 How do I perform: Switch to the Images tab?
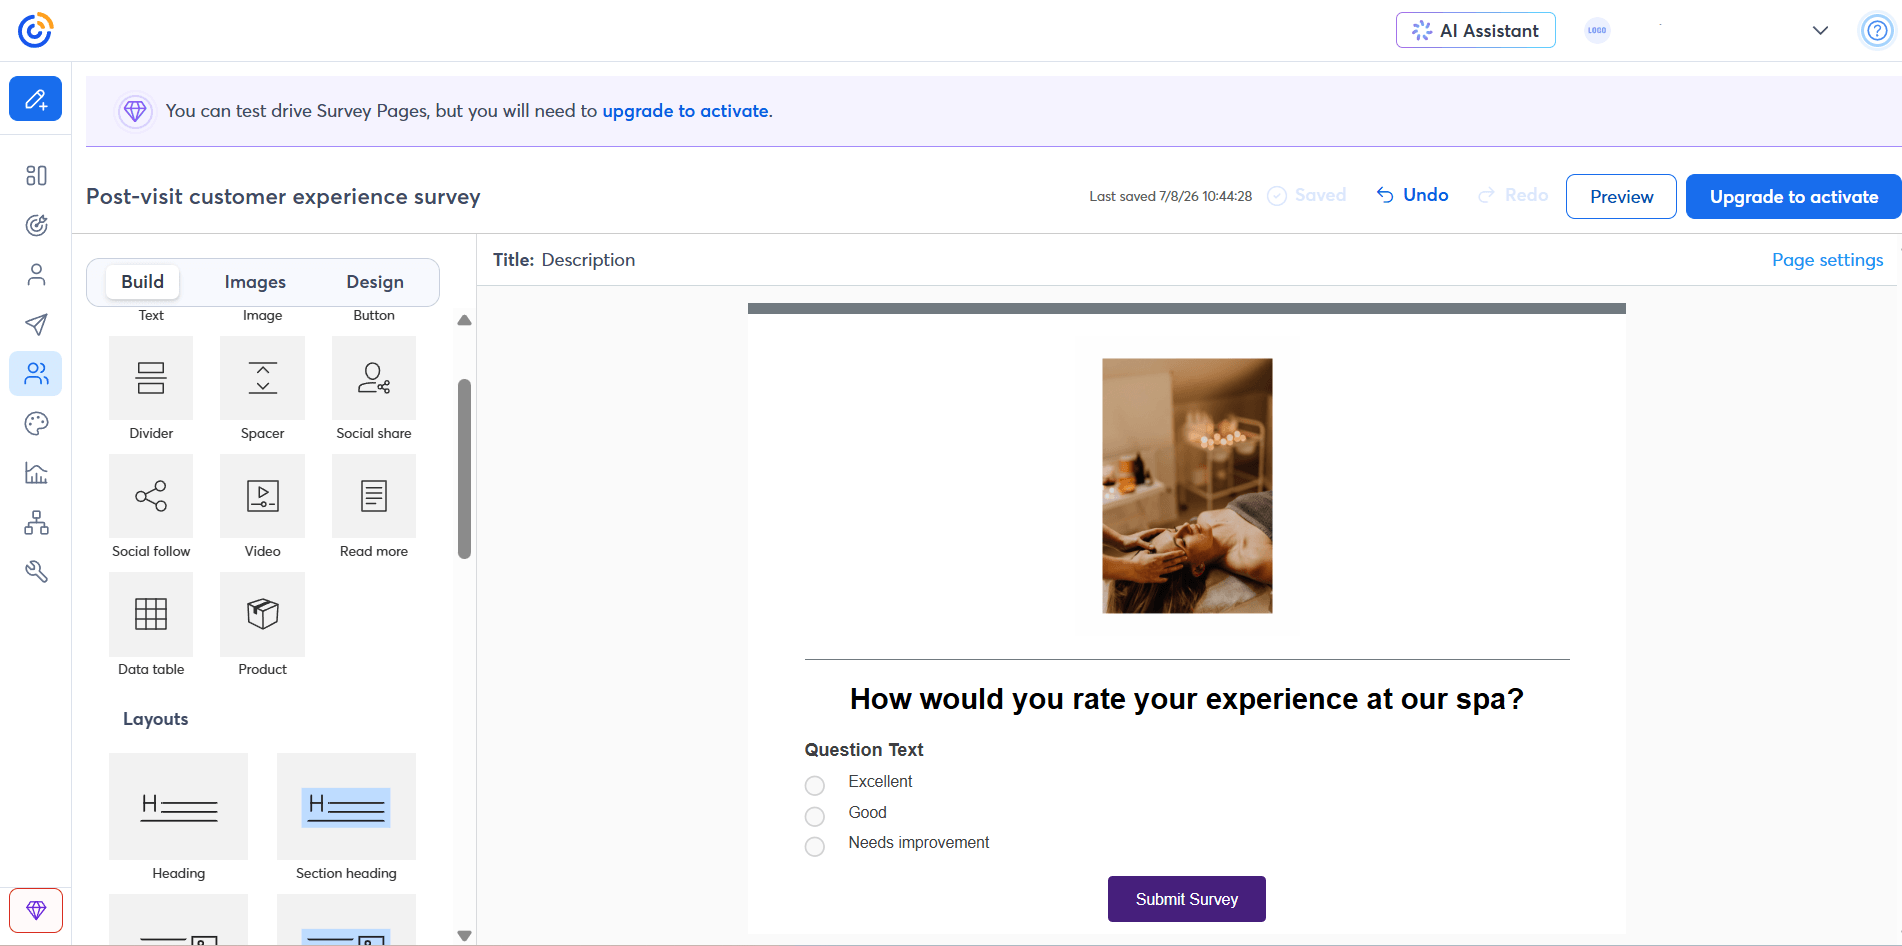[255, 282]
